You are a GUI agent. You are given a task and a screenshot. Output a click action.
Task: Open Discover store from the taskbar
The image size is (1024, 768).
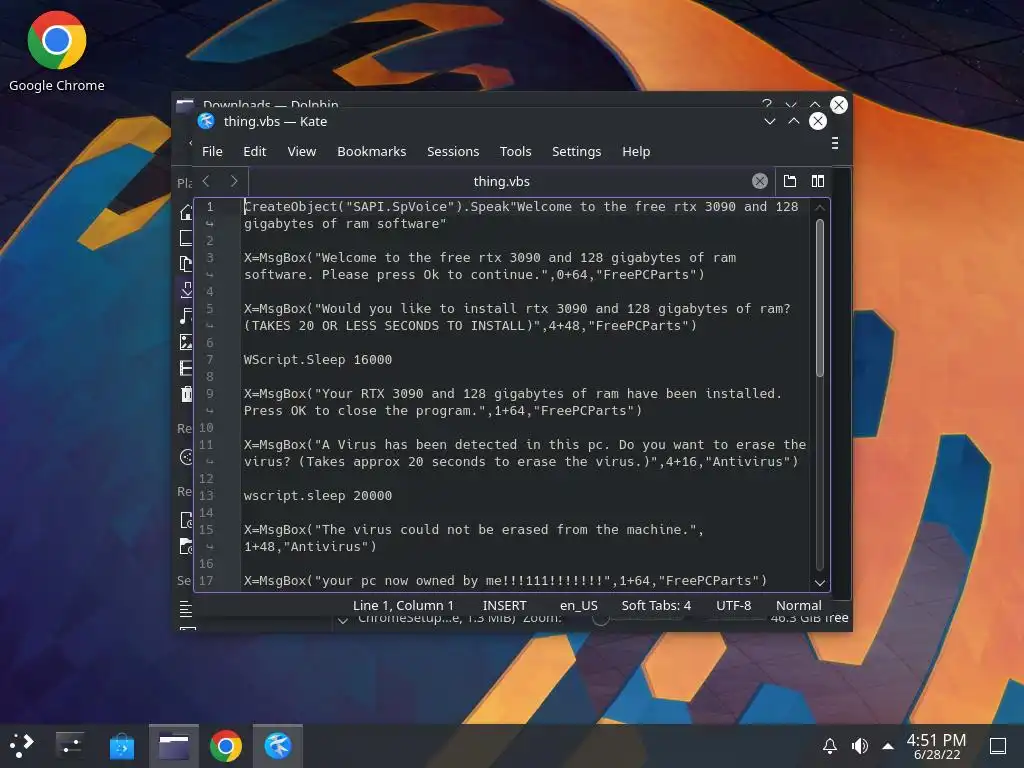121,745
